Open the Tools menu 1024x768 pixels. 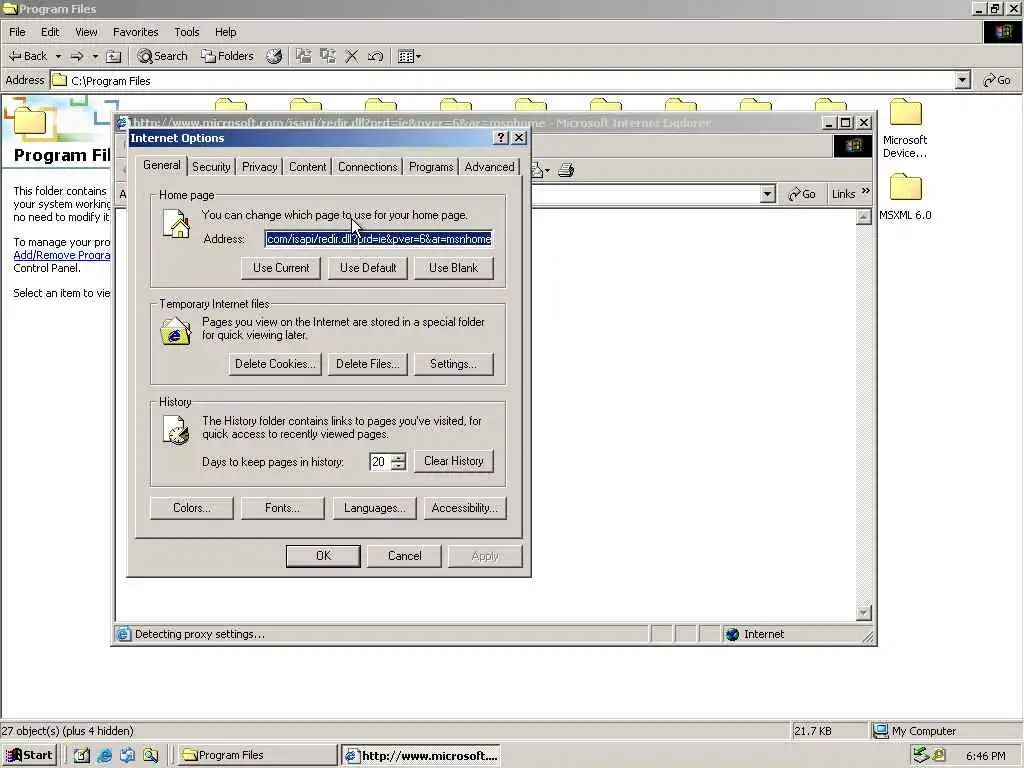187,32
